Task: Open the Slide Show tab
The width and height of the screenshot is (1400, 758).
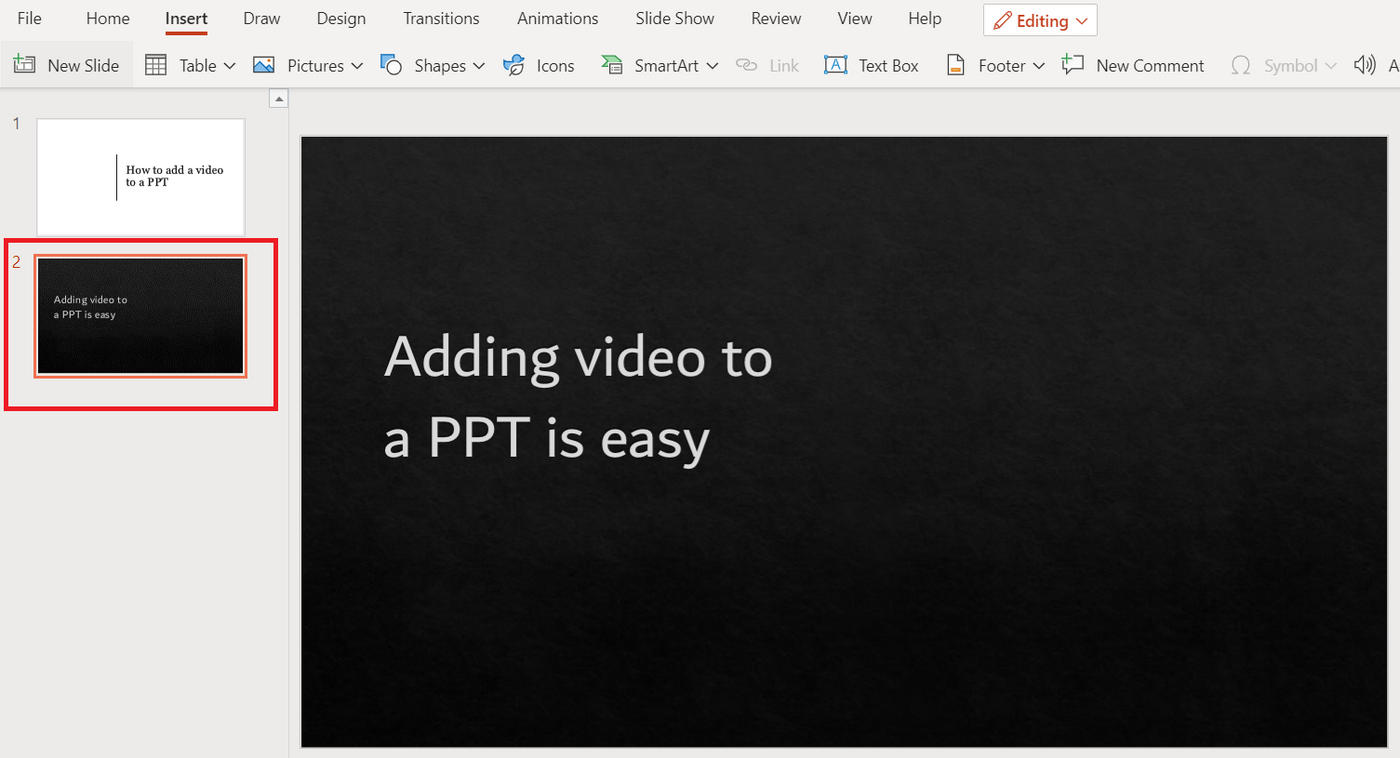Action: tap(674, 18)
